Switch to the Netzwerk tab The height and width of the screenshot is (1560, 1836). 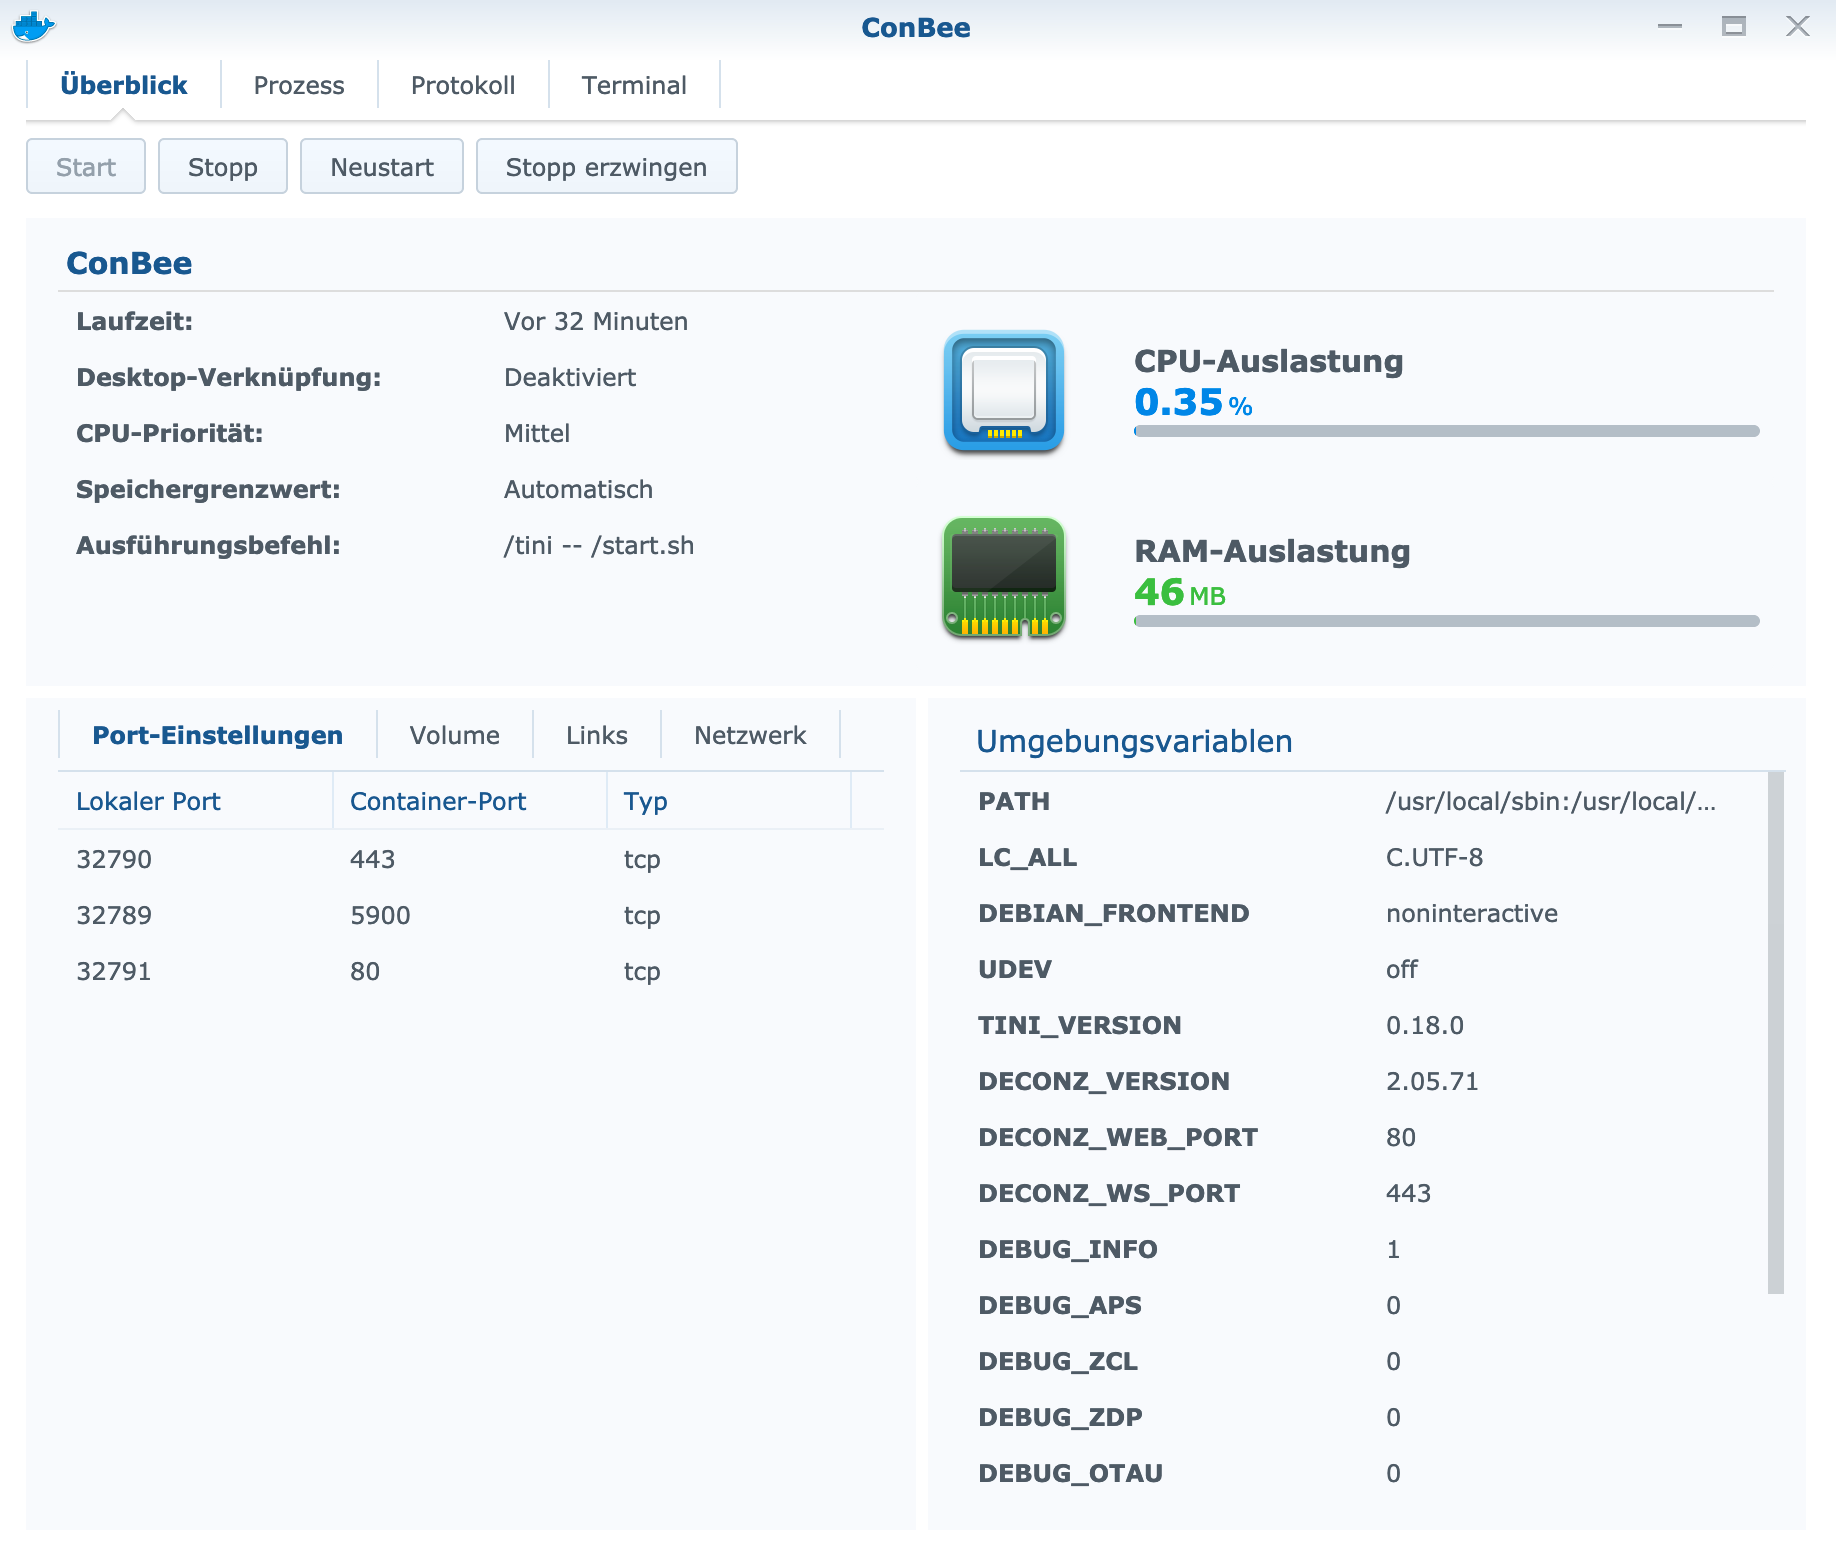tap(750, 735)
